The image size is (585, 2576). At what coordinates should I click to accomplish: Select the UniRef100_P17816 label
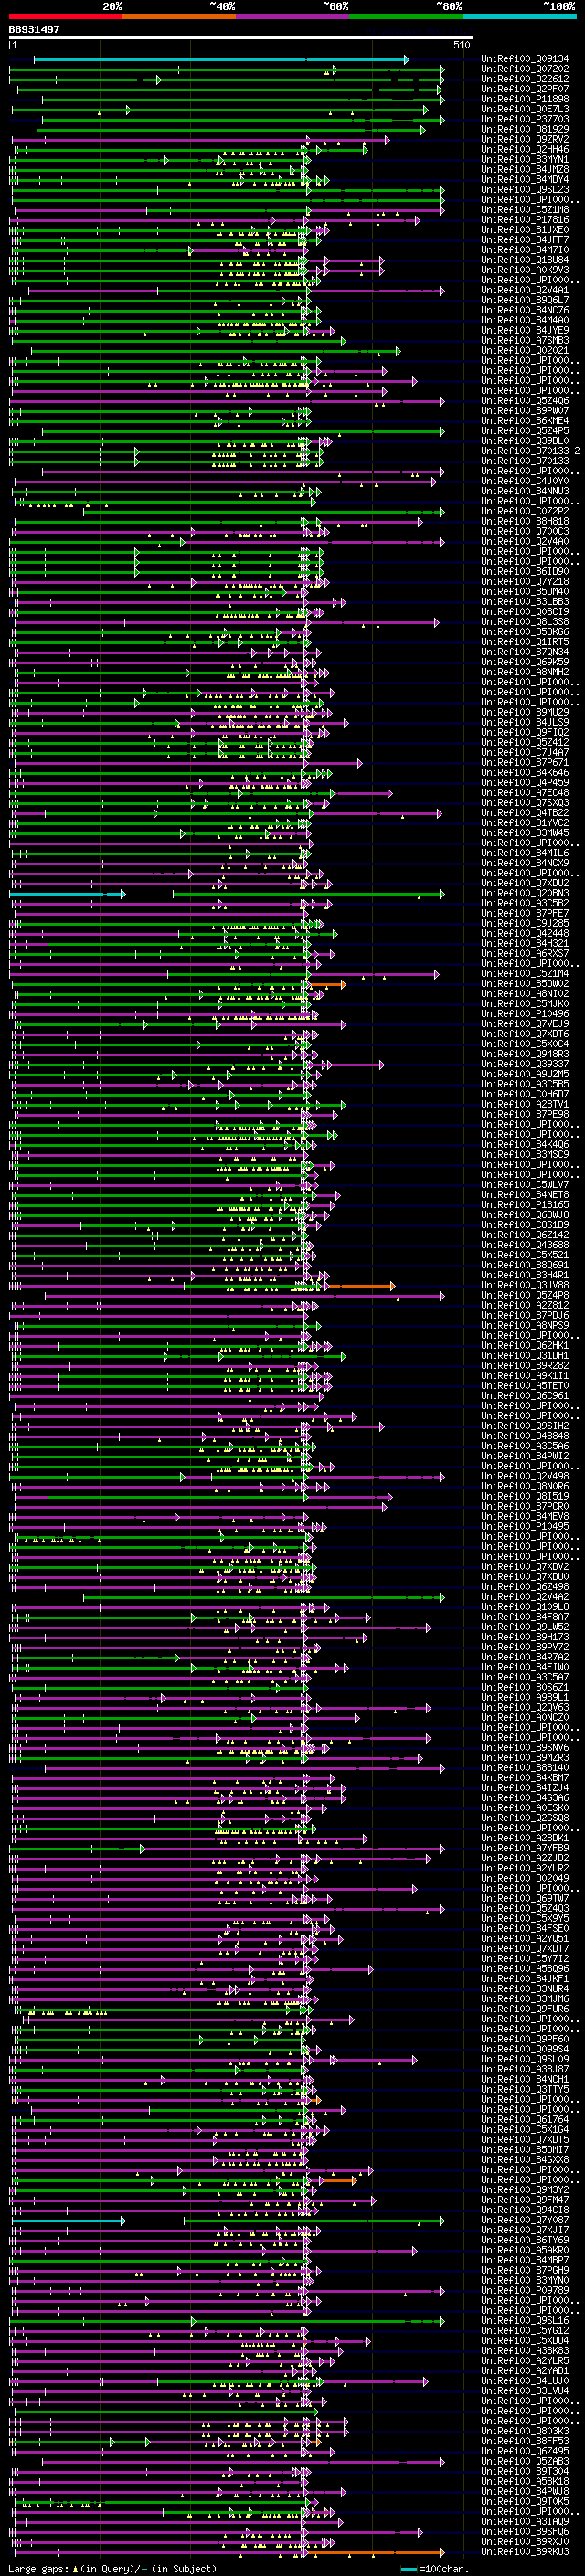(524, 221)
